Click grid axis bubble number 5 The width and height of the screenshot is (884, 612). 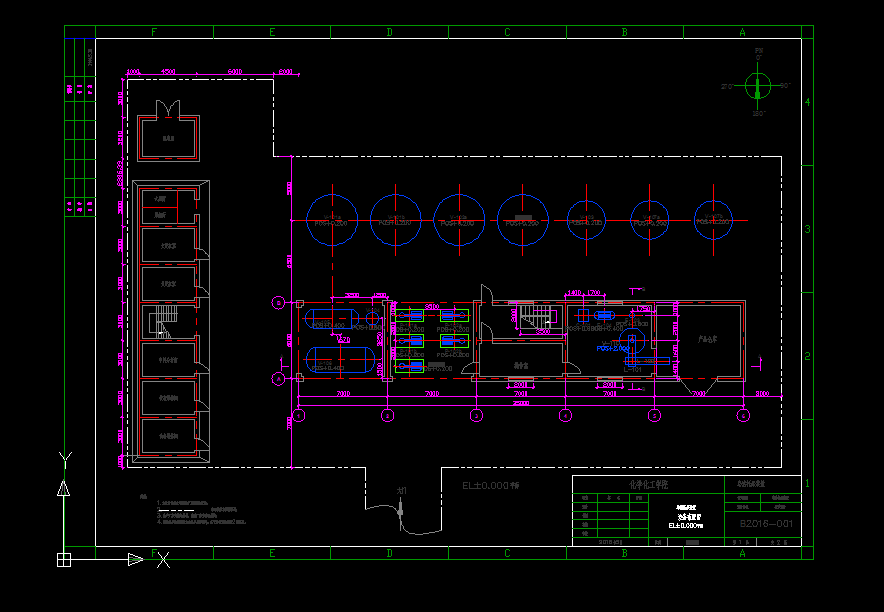pos(654,415)
